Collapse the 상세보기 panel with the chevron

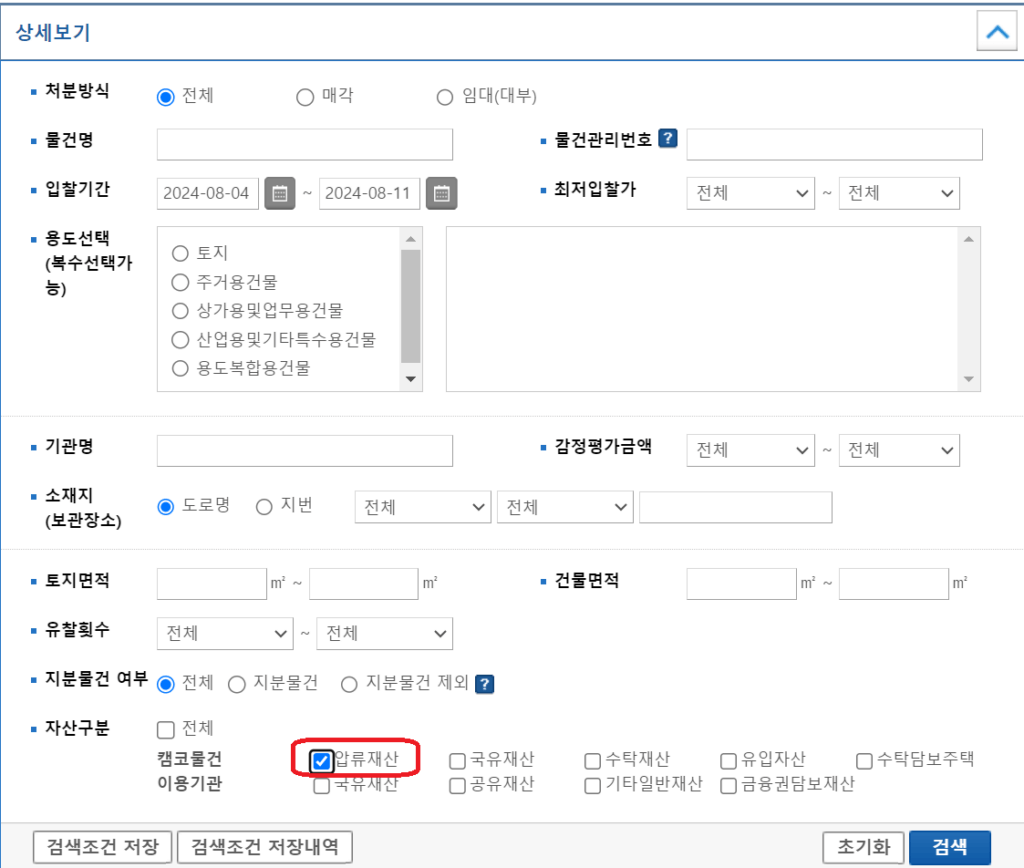(x=996, y=32)
